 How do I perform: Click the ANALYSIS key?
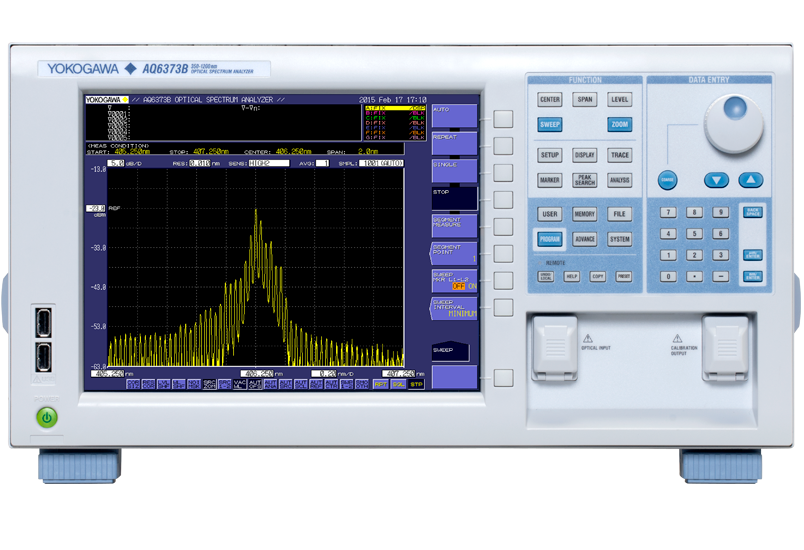coord(619,180)
